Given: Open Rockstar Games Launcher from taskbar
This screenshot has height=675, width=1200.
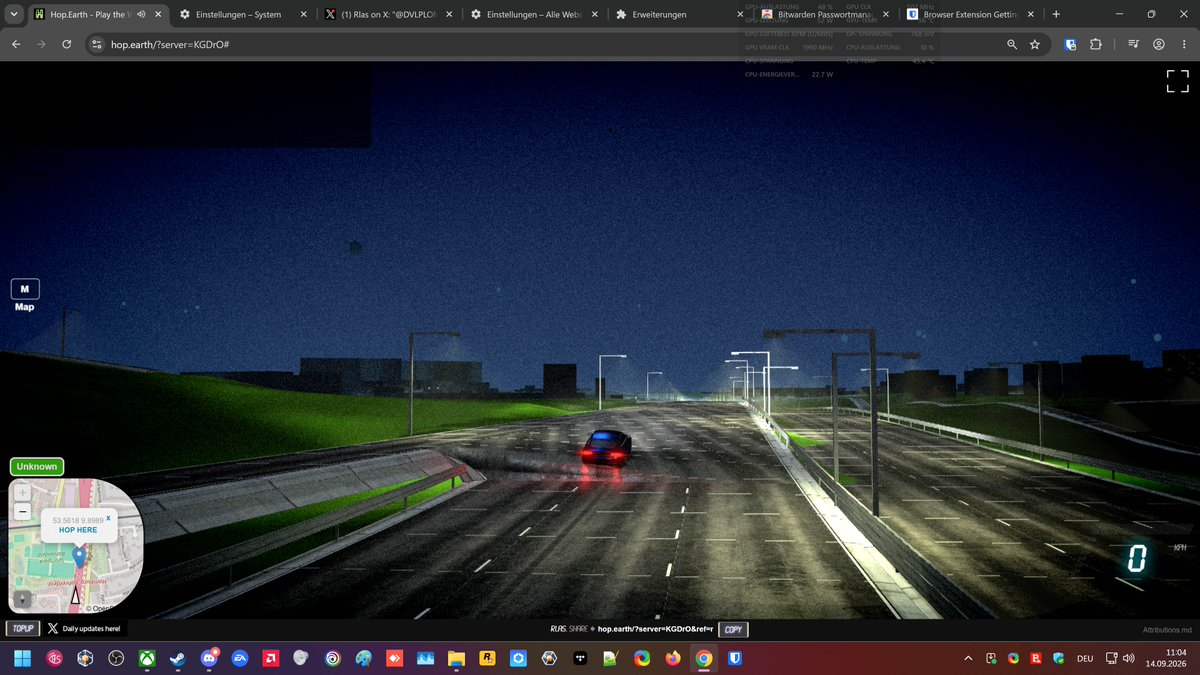Looking at the screenshot, I should tap(487, 659).
